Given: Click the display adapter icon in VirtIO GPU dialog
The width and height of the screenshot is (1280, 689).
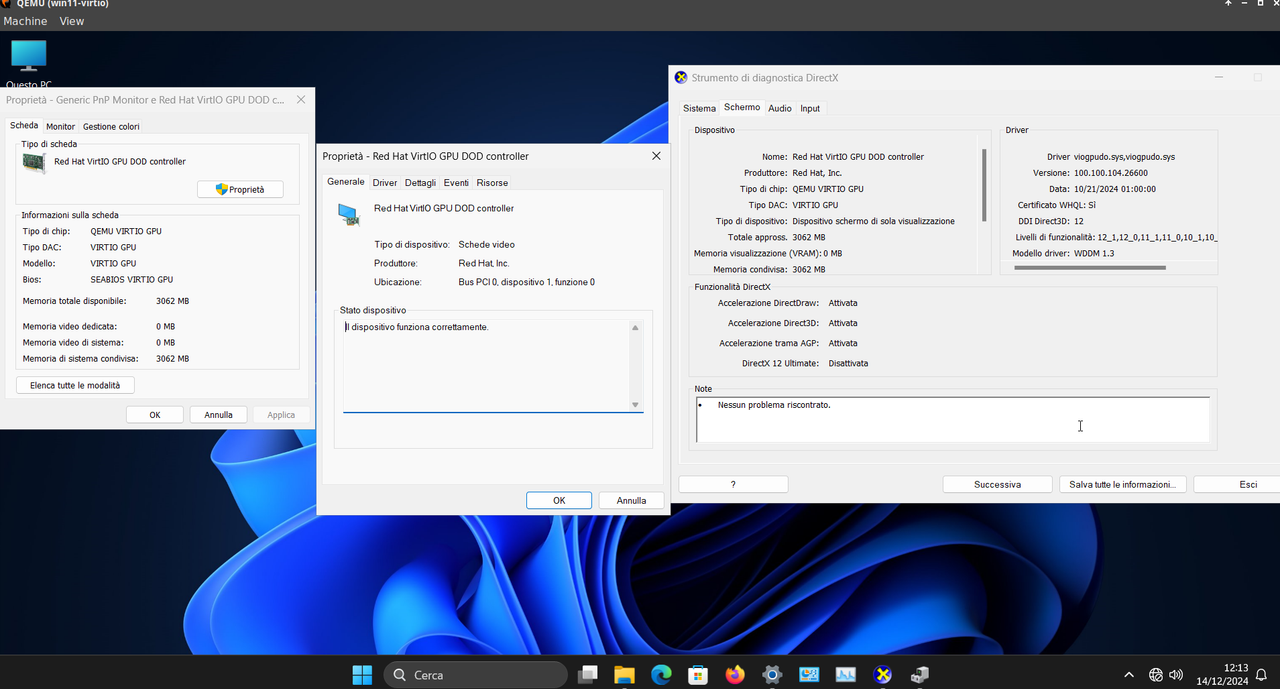Looking at the screenshot, I should pyautogui.click(x=349, y=214).
